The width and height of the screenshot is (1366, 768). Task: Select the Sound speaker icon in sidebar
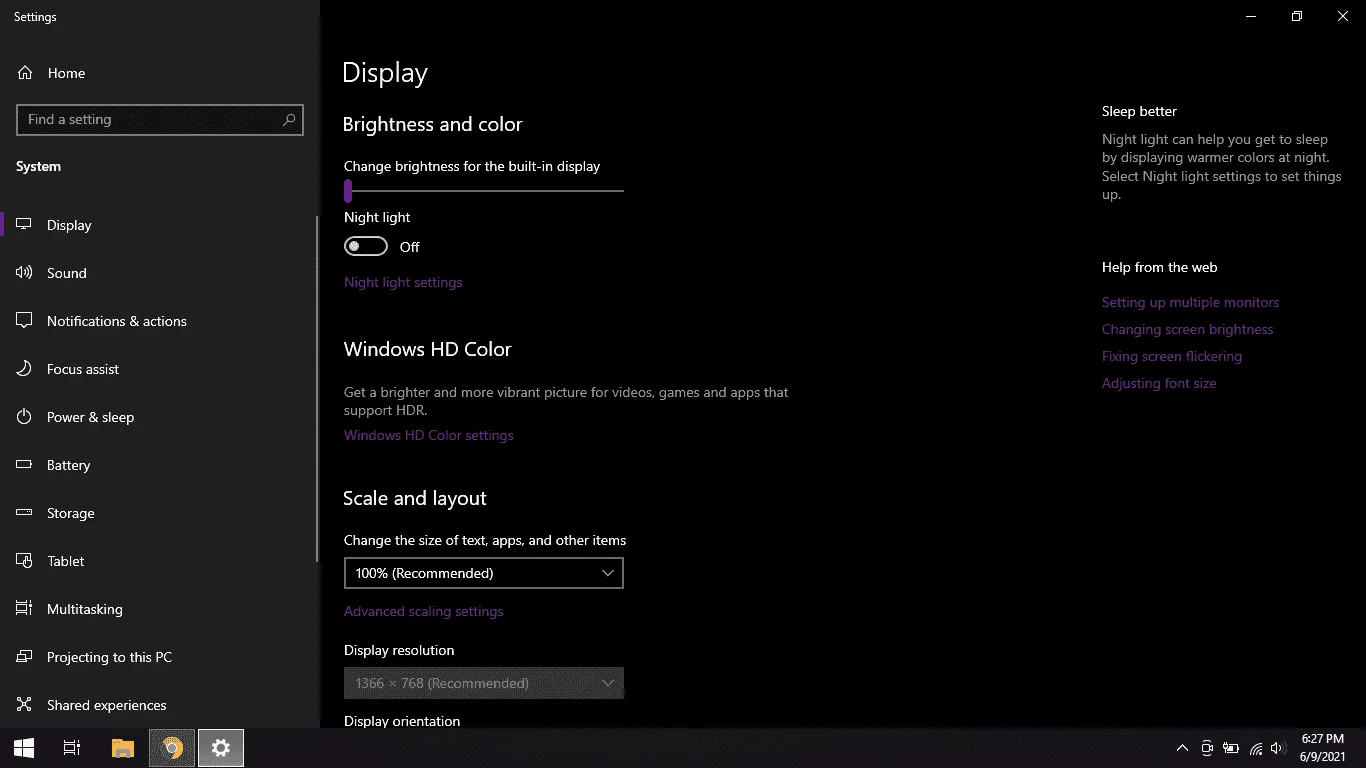click(x=25, y=273)
